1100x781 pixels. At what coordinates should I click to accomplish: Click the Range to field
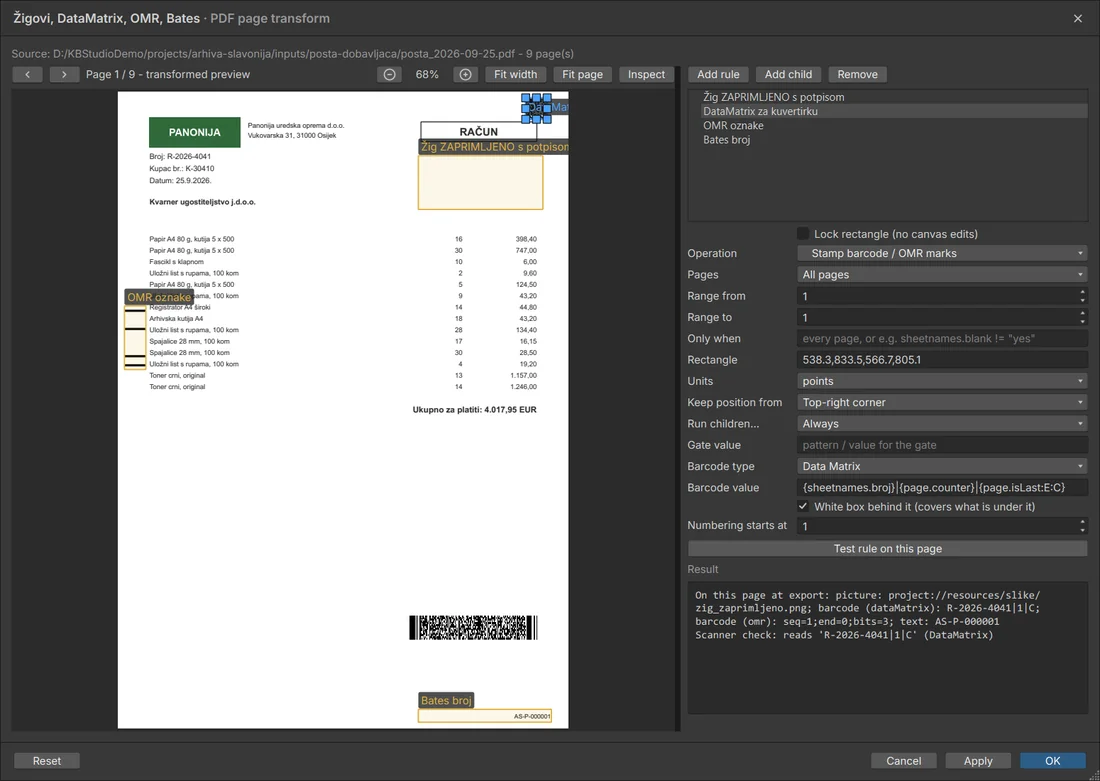coord(937,317)
